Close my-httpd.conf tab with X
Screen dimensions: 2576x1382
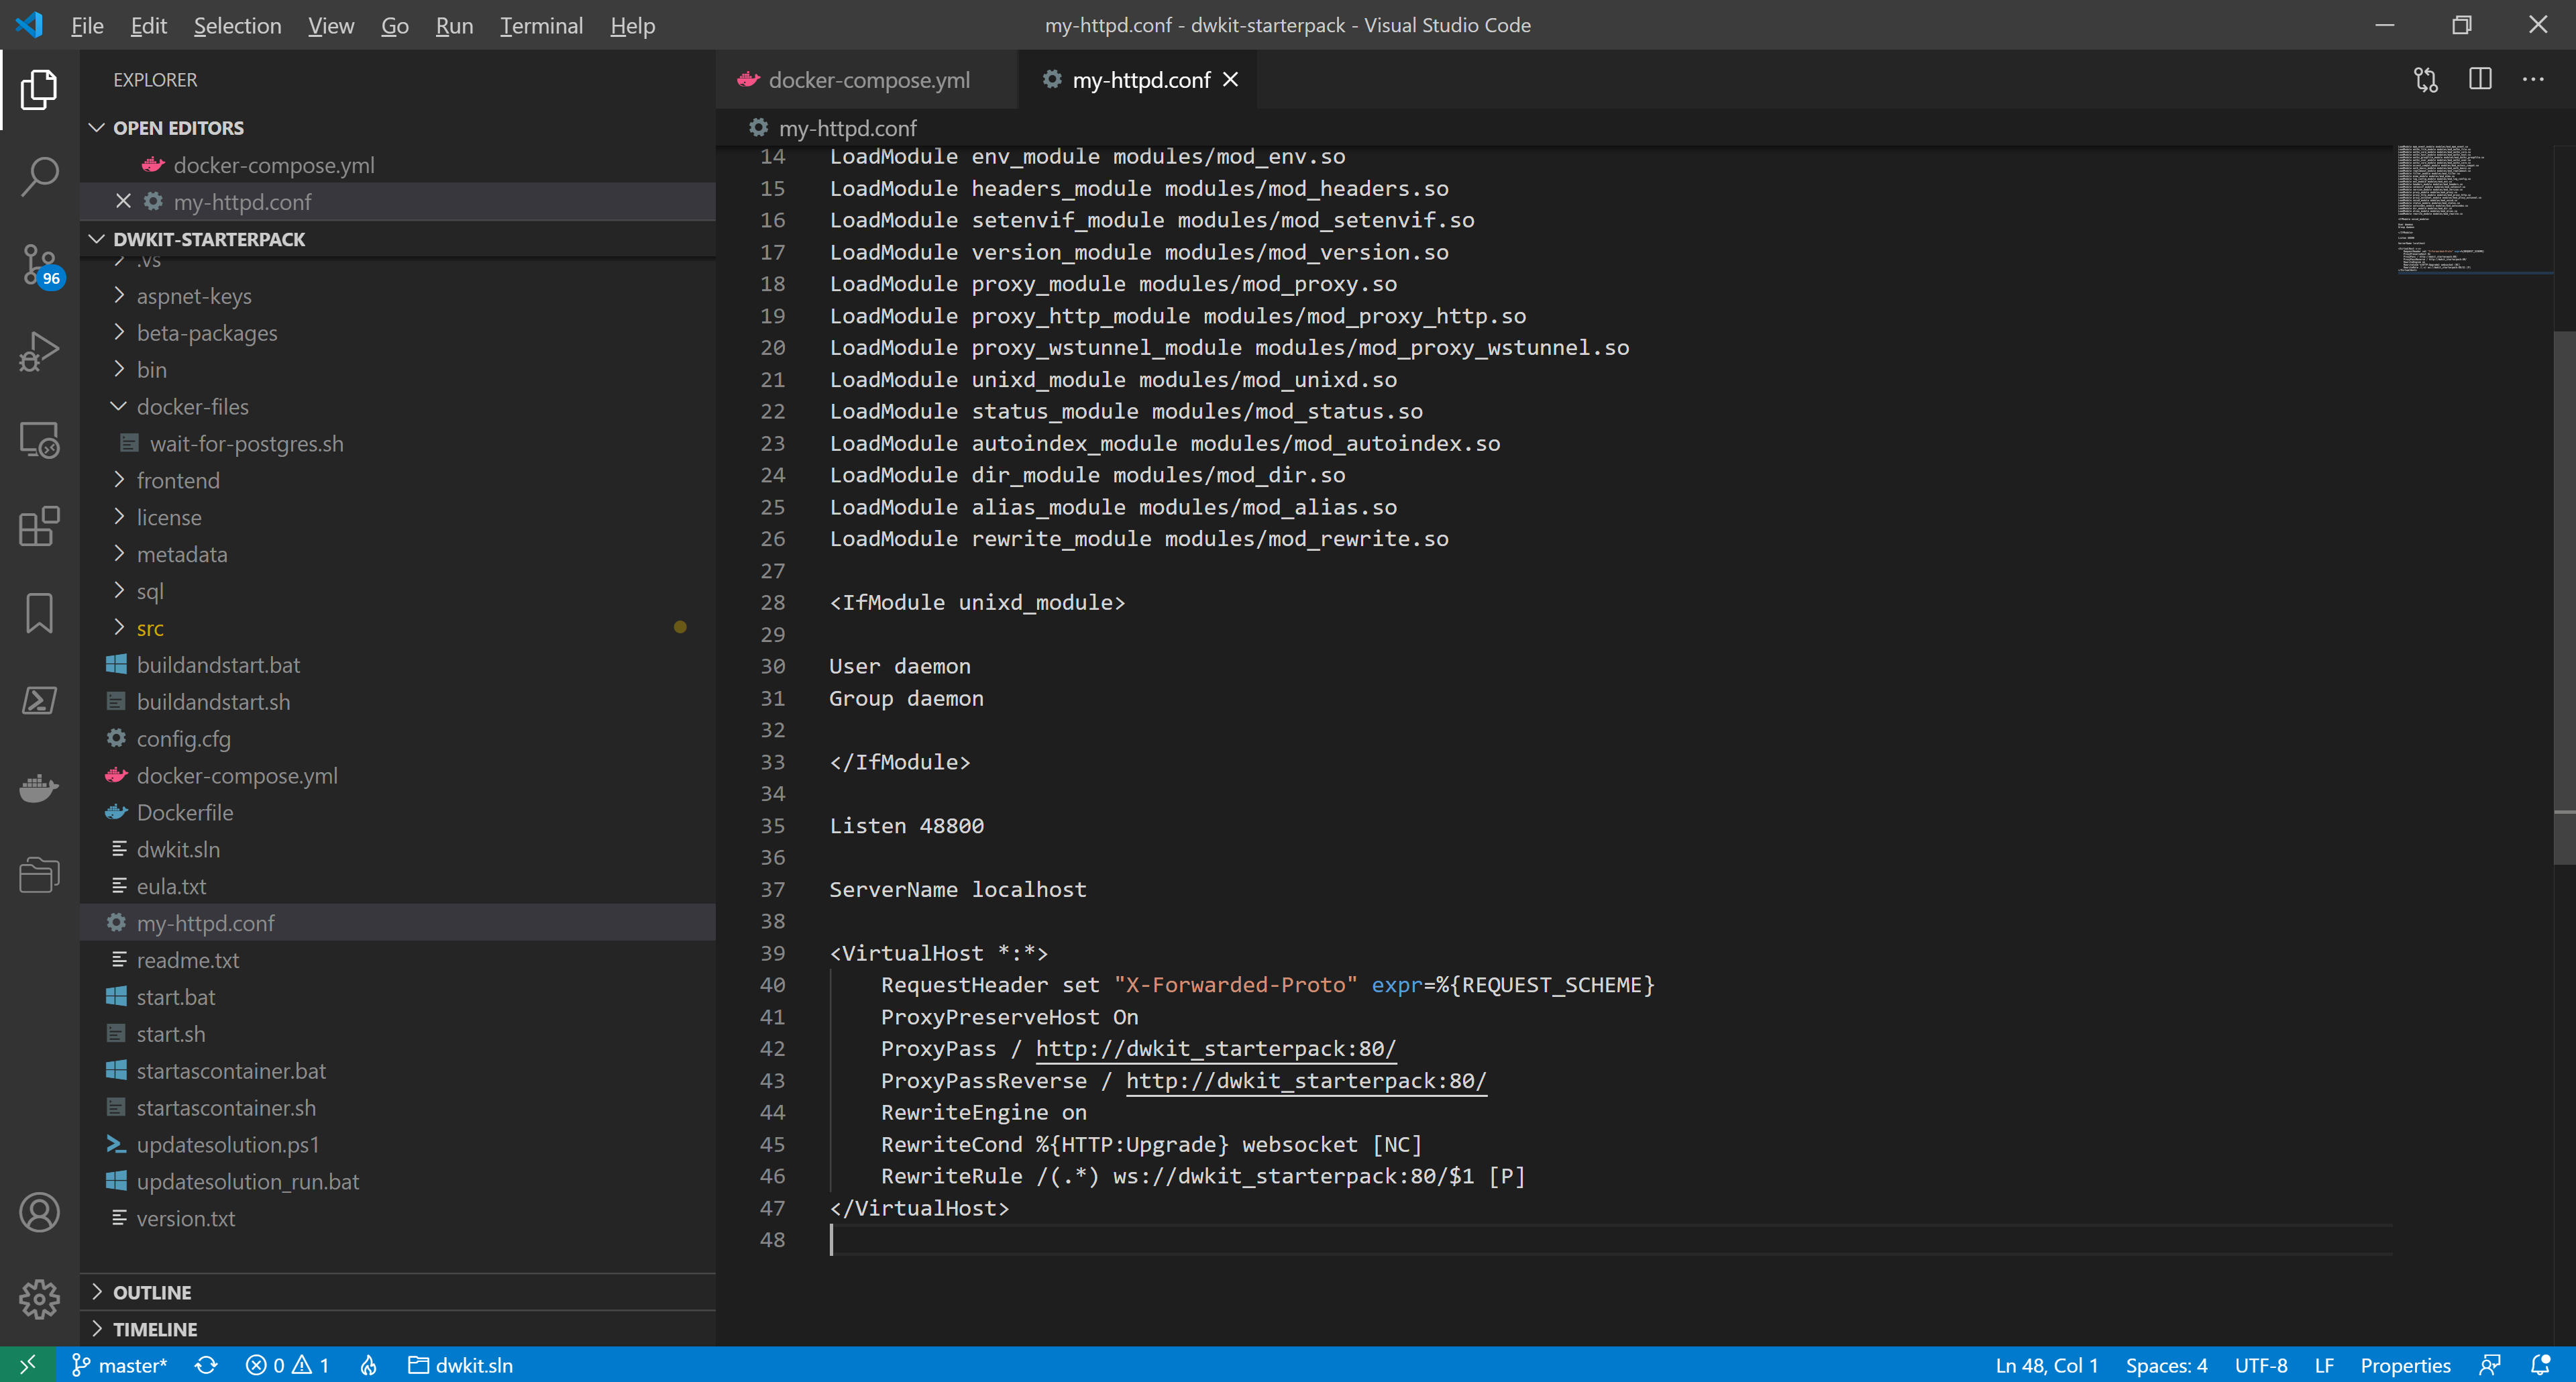coord(1231,79)
